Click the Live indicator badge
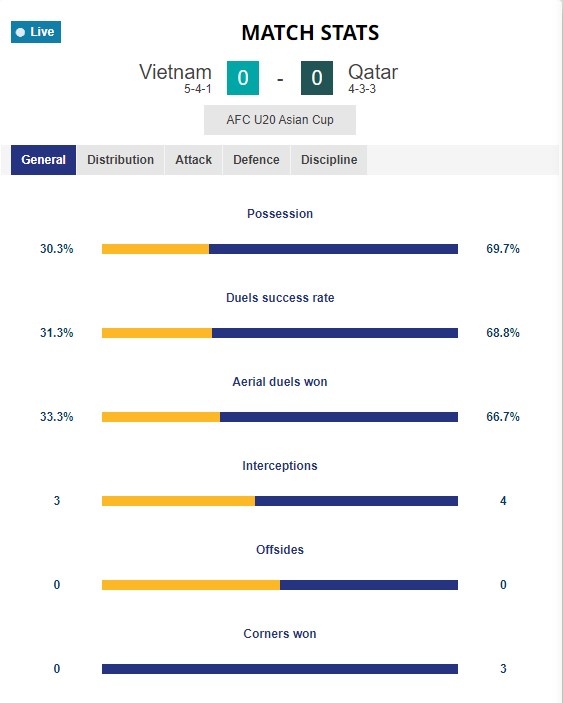The height and width of the screenshot is (703, 563). (x=36, y=32)
